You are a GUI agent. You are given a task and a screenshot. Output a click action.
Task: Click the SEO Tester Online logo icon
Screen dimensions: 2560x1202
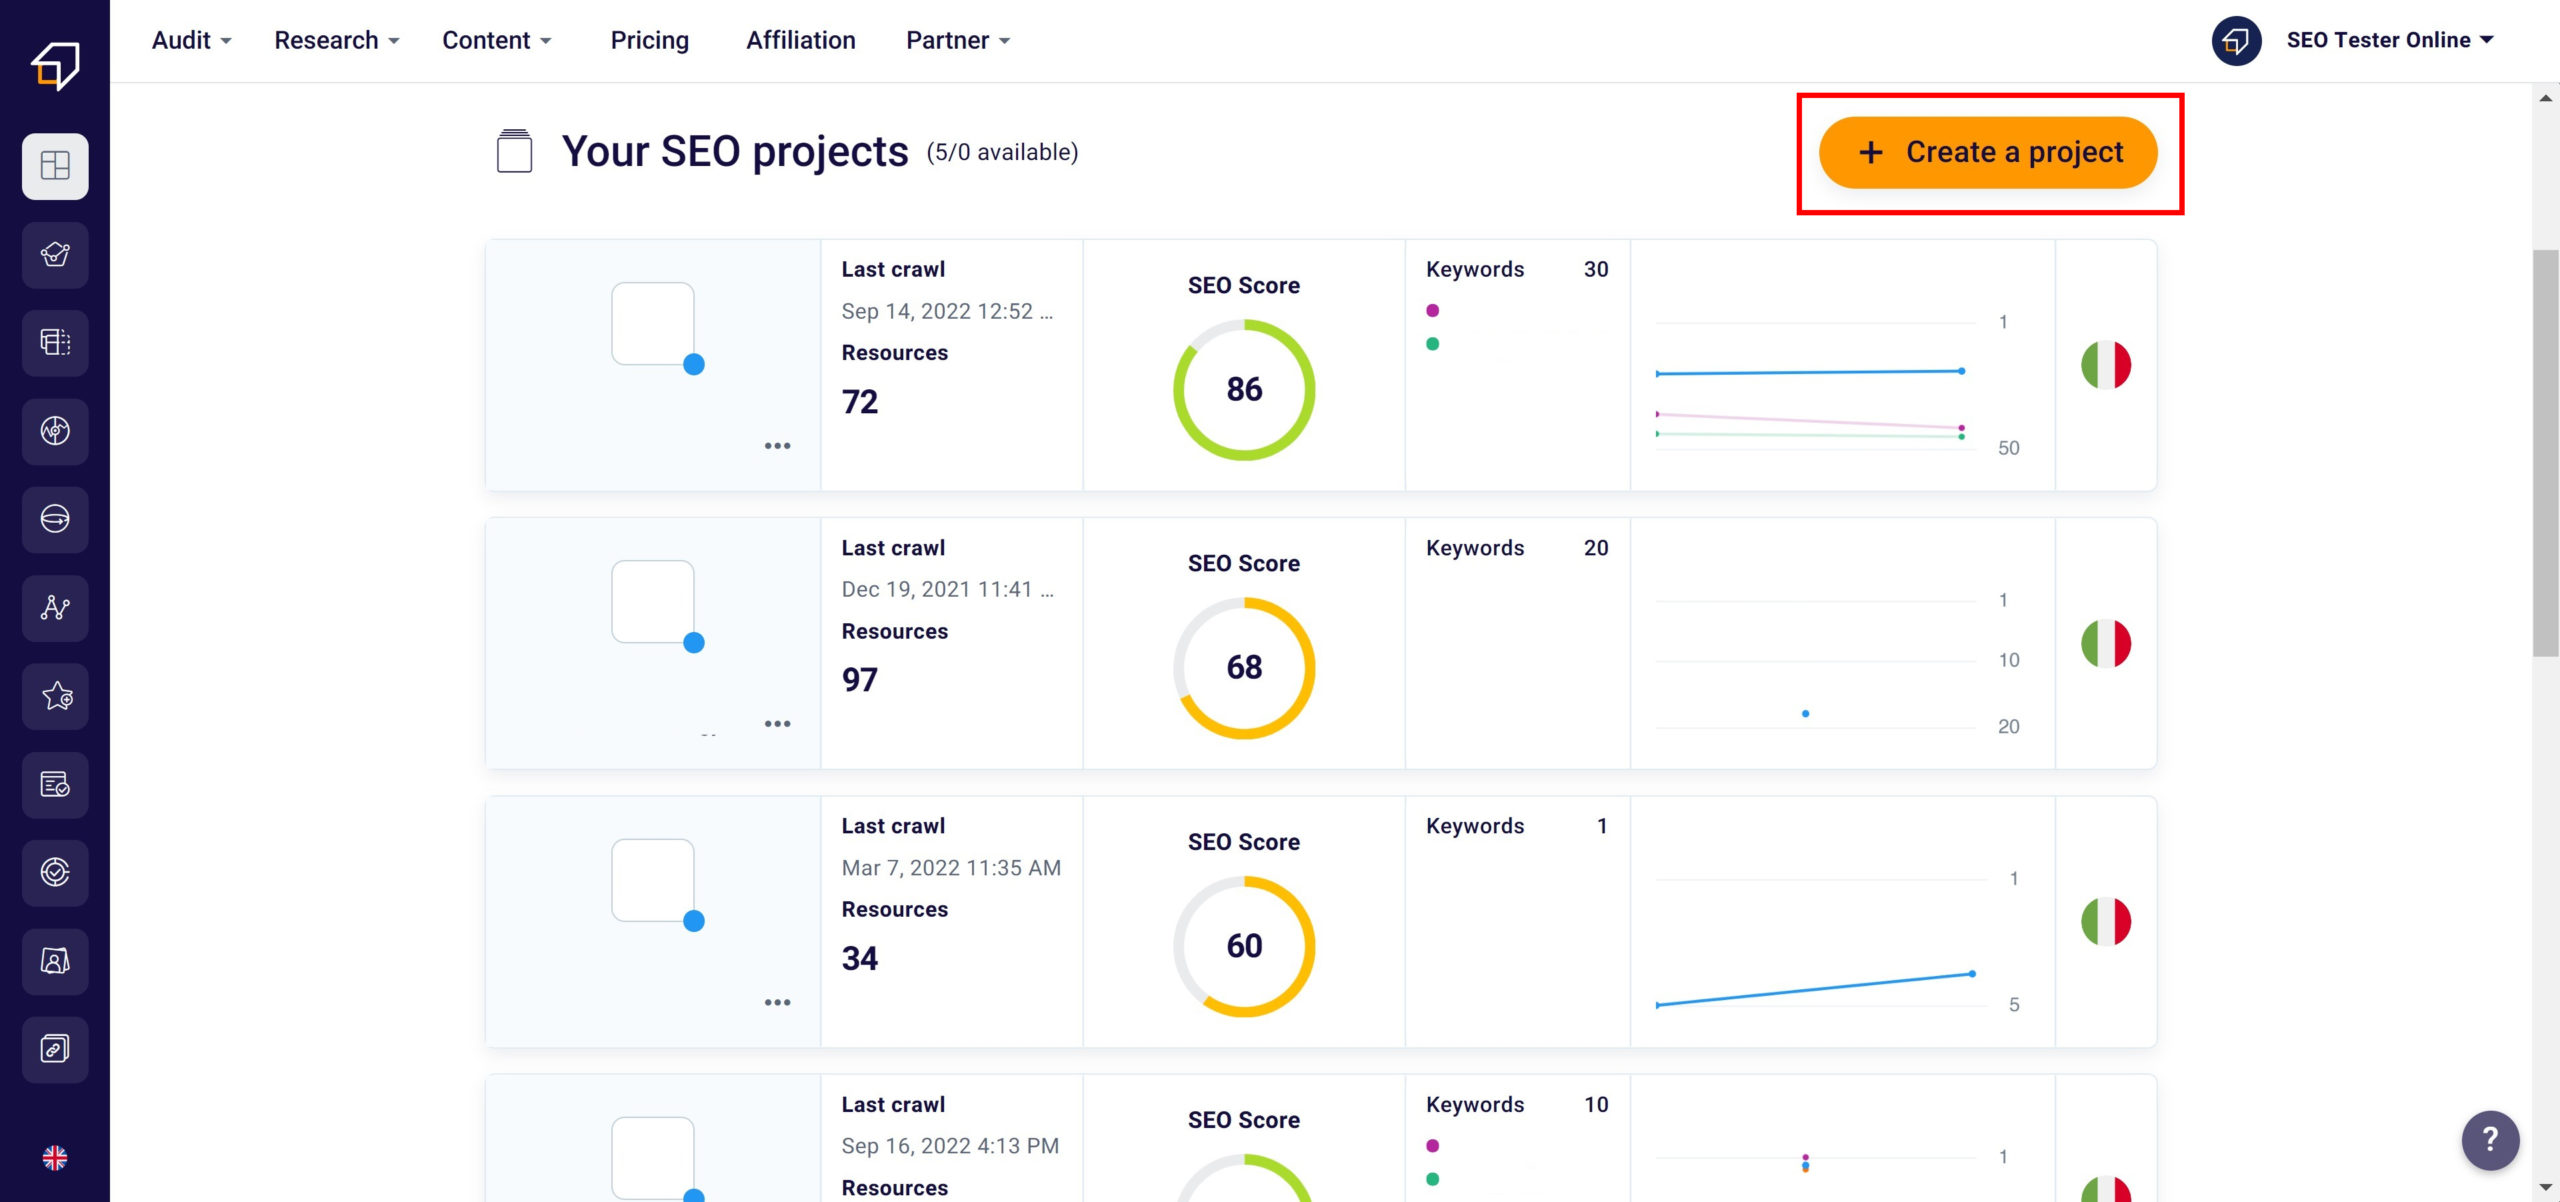tap(55, 64)
